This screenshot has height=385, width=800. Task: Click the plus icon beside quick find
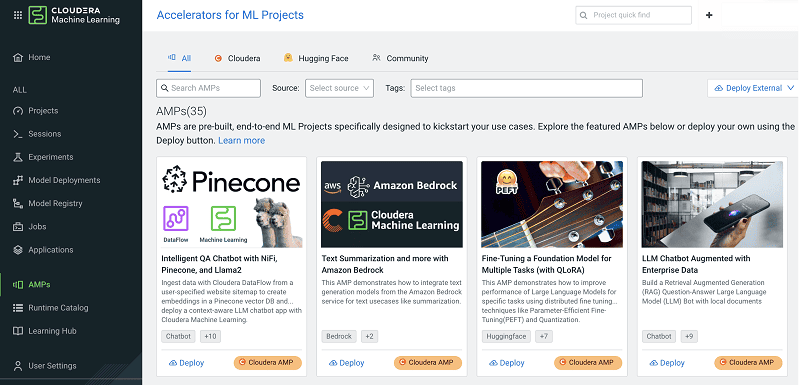point(709,15)
